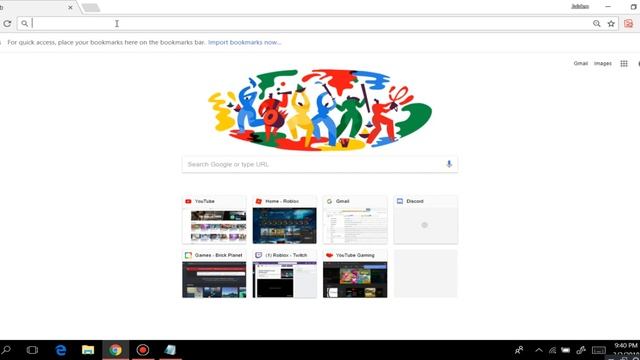Open the zoom magnifier icon in address bar
Viewport: 640px width, 360px height.
[x=597, y=24]
